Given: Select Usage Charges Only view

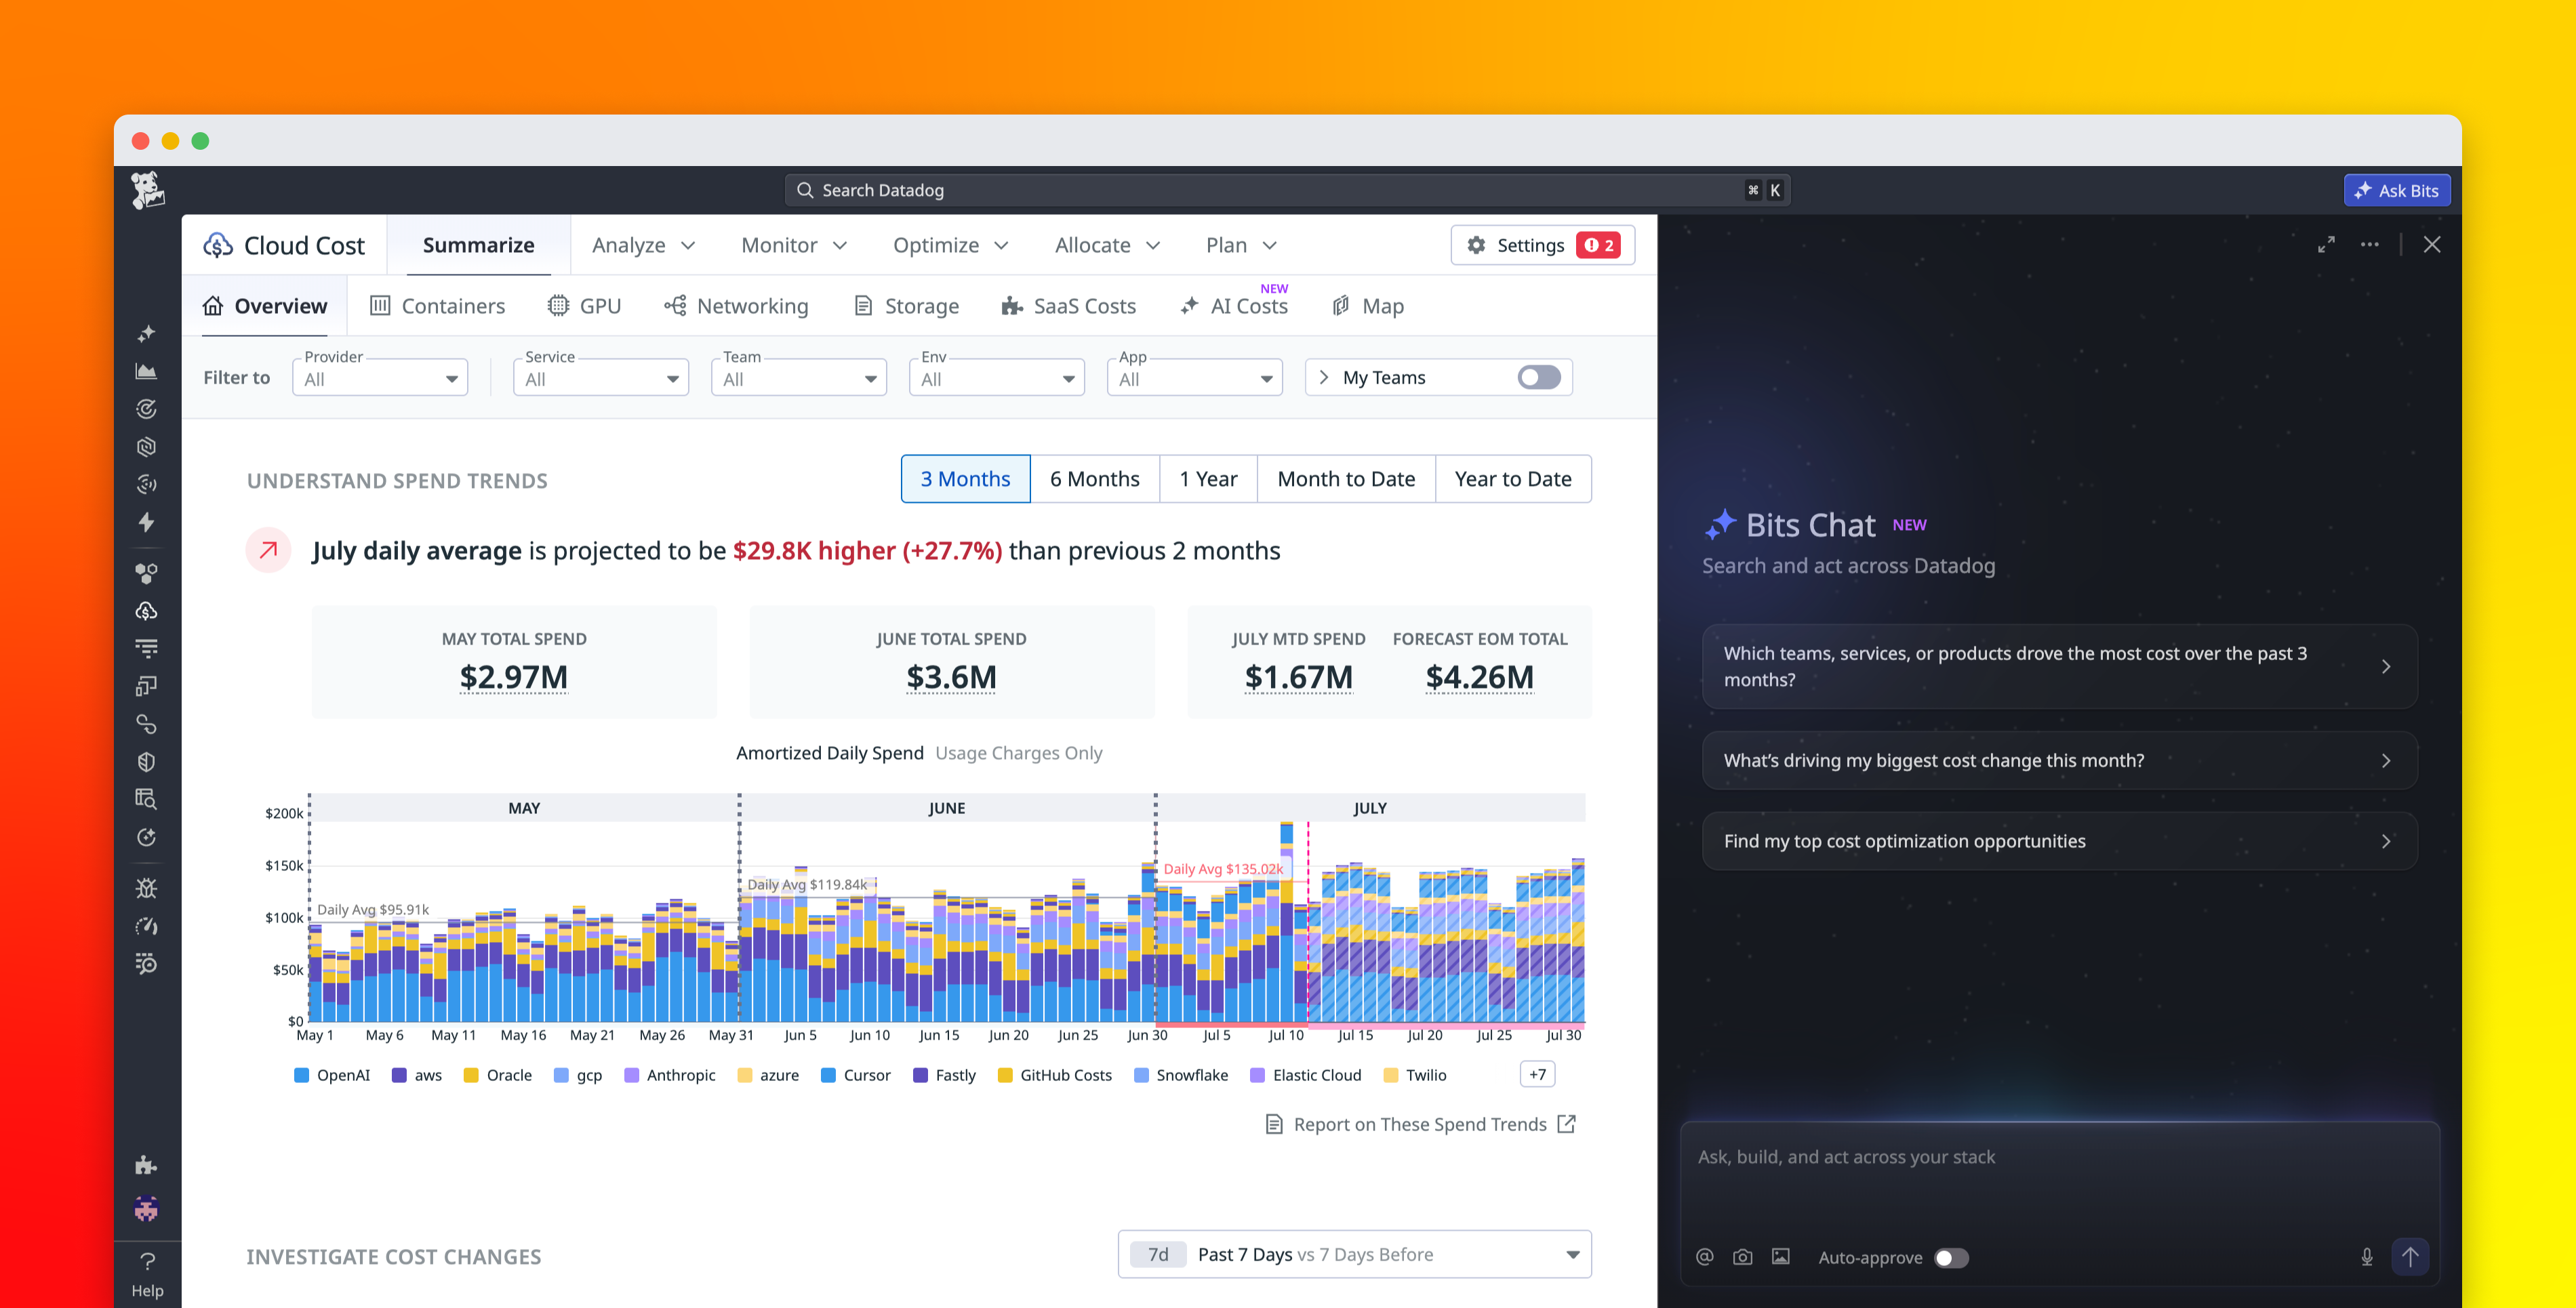Looking at the screenshot, I should click(1018, 753).
